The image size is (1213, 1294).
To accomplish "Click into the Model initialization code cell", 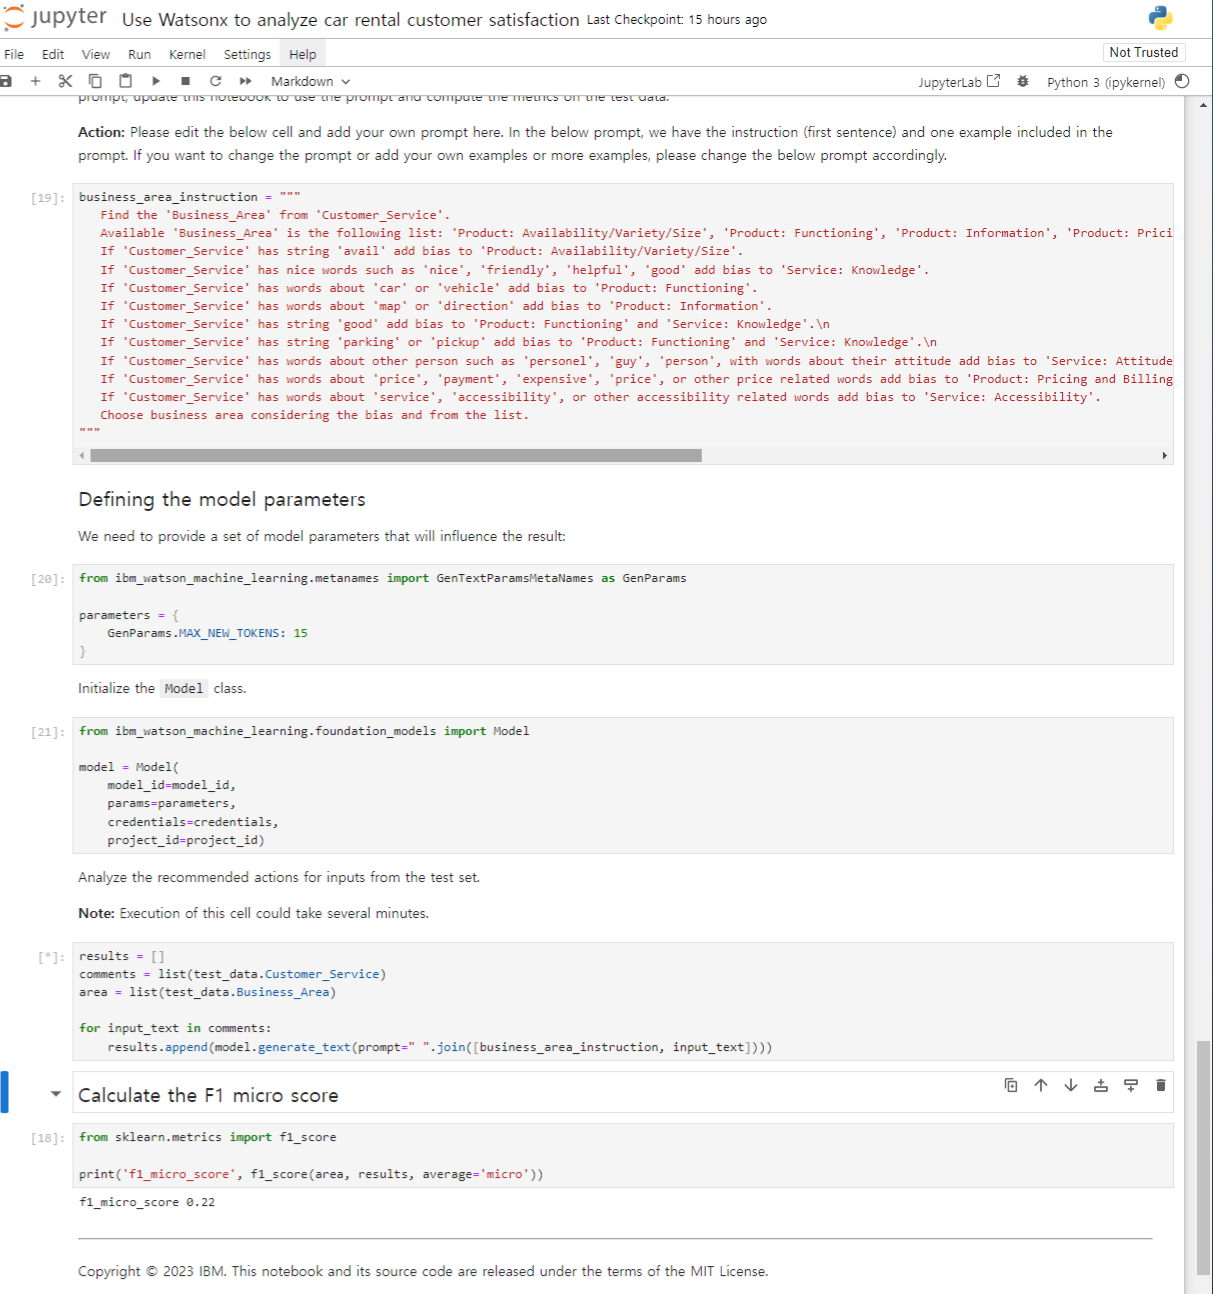I will click(623, 785).
